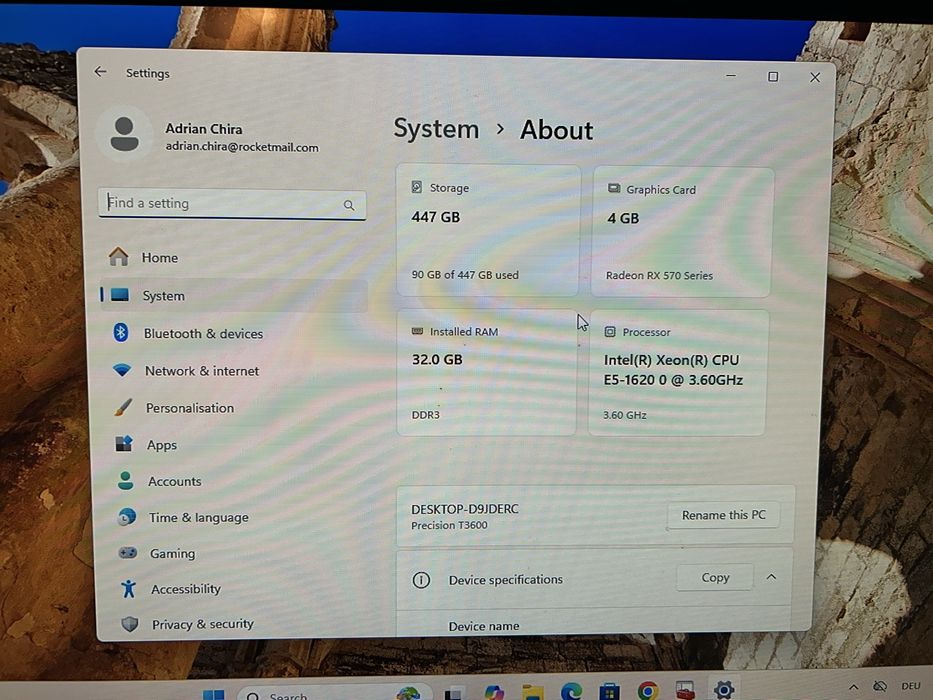Viewport: 933px width, 700px height.
Task: Open the Storage card showing 447 GB
Action: (487, 231)
